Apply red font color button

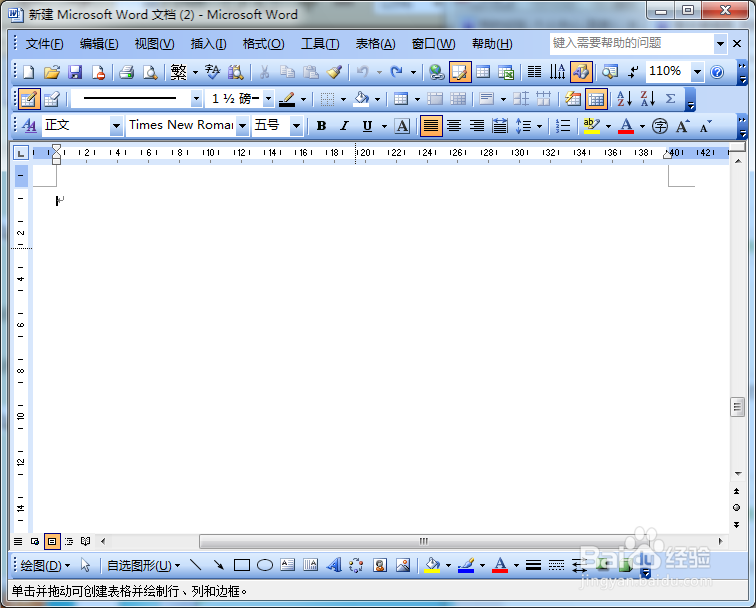coord(626,126)
